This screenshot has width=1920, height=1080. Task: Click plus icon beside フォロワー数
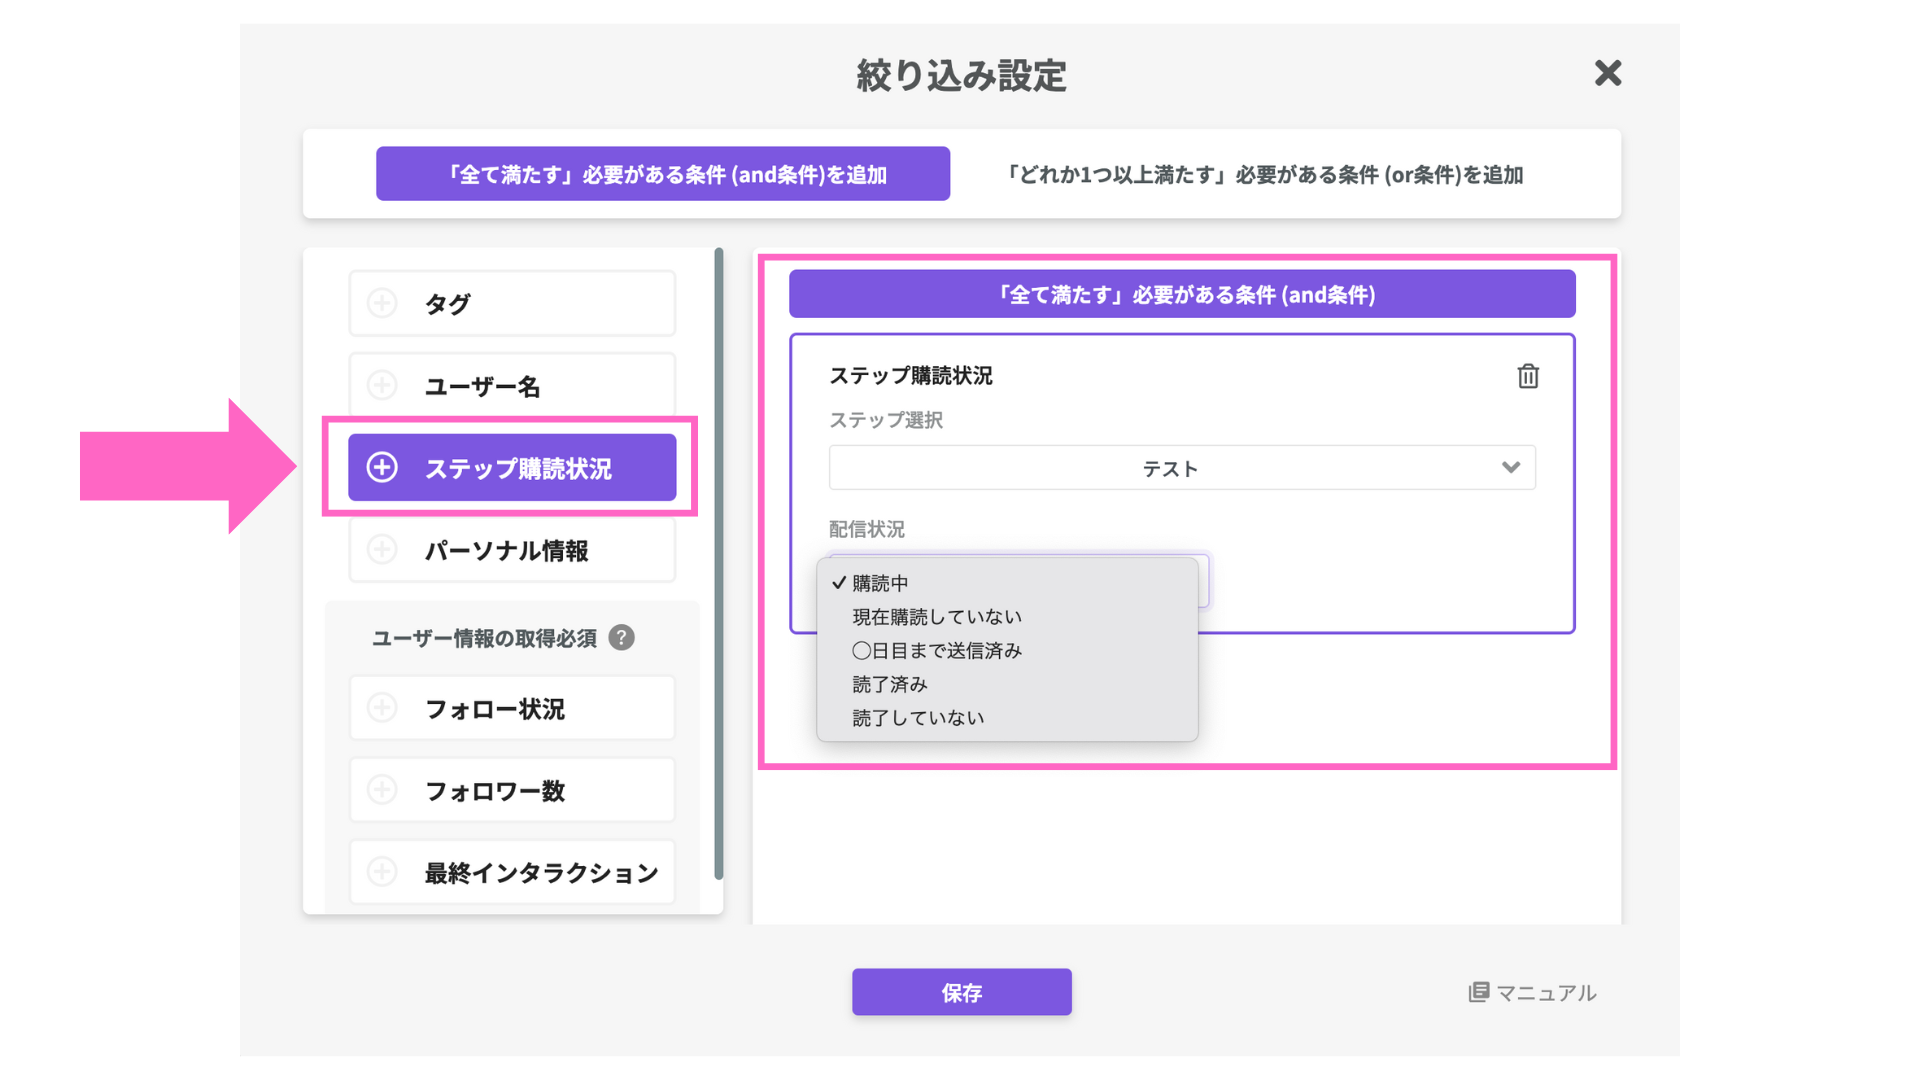click(382, 790)
